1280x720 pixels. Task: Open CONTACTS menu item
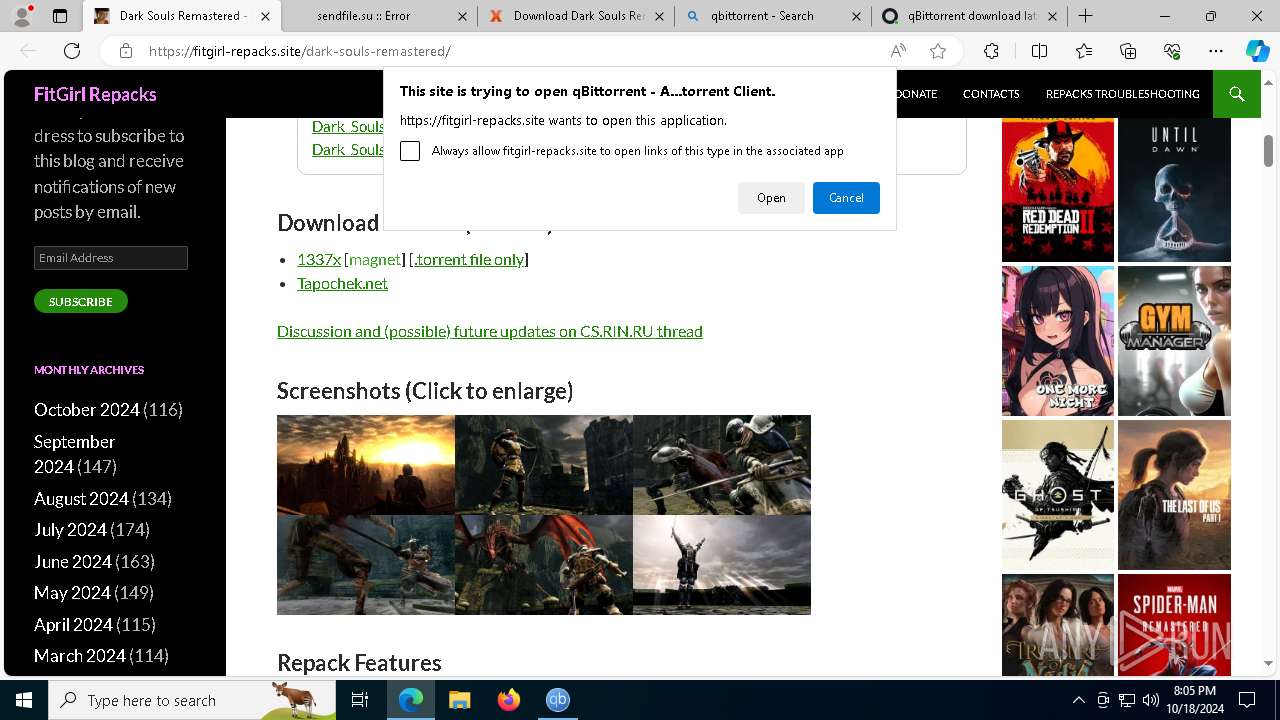(x=991, y=94)
